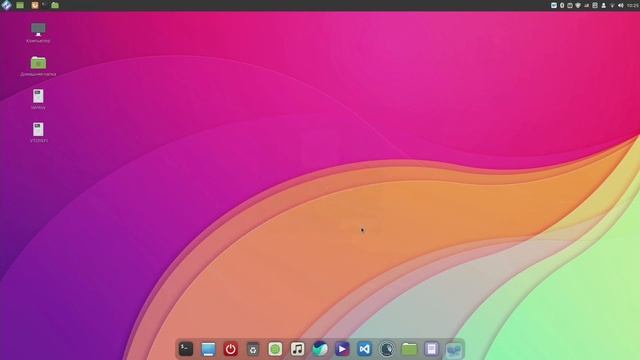Launch the music player from the dock

tap(298, 349)
